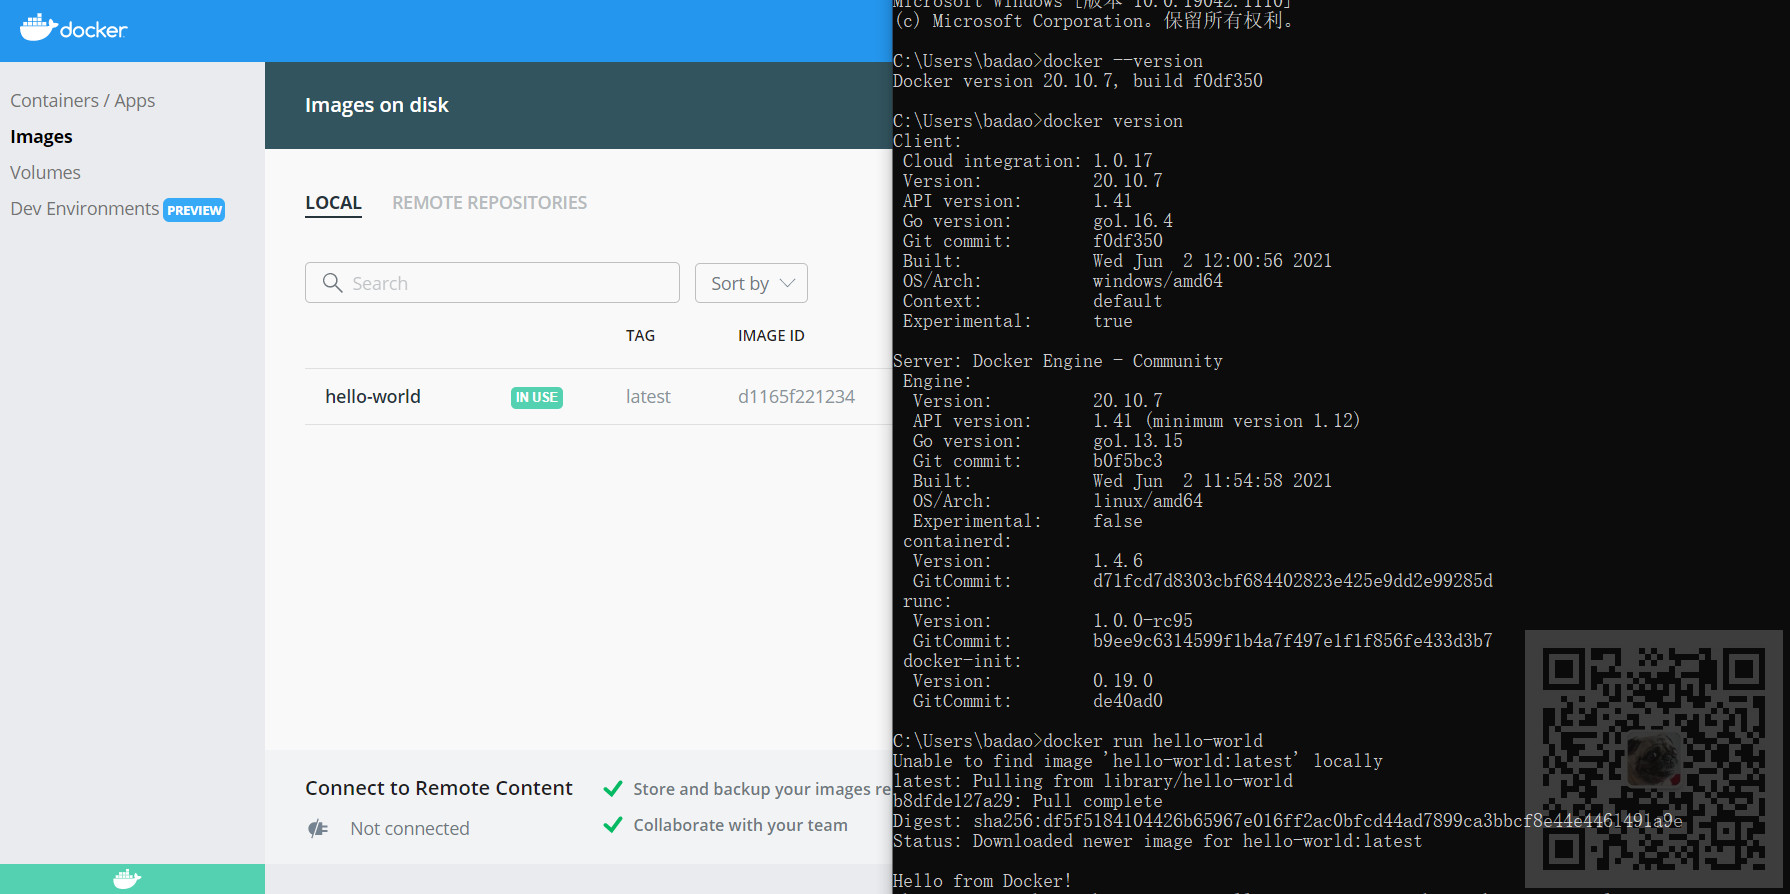Image resolution: width=1790 pixels, height=894 pixels.
Task: Click 'b8dfde127a29: Pull complete' line in terminal
Action: point(1028,801)
